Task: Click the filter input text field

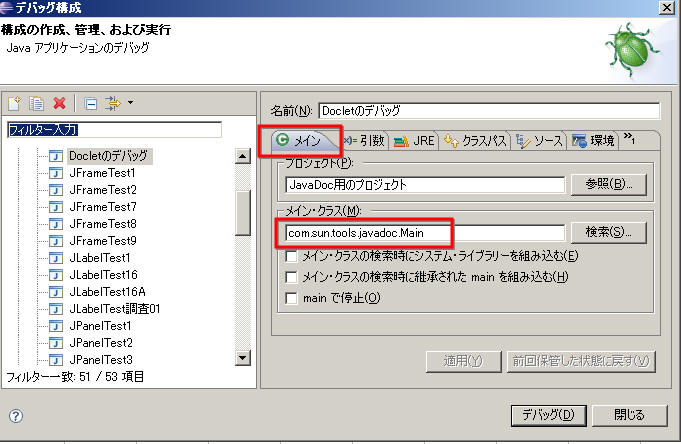Action: (x=113, y=130)
